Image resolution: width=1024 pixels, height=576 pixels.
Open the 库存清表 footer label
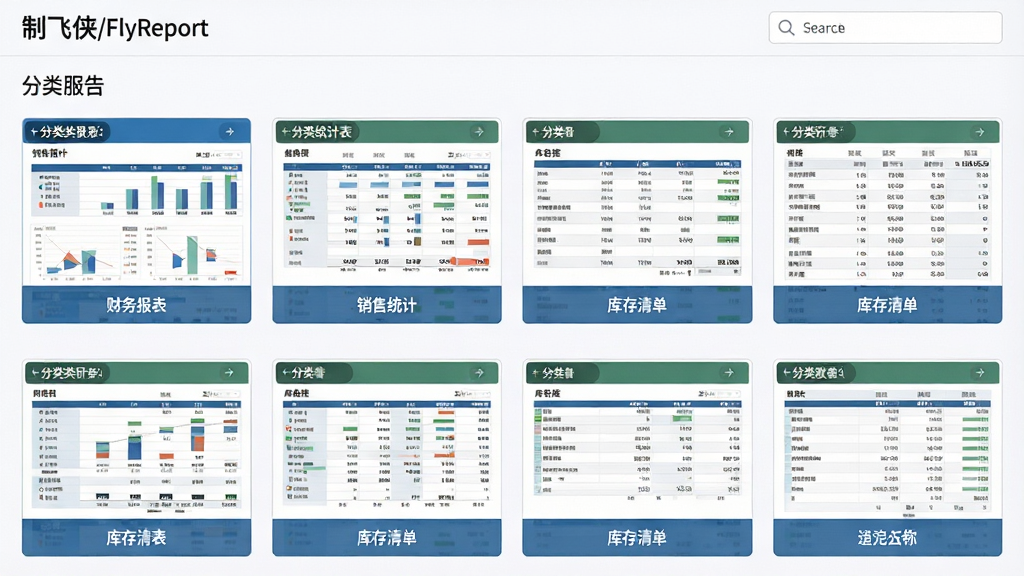pos(136,538)
